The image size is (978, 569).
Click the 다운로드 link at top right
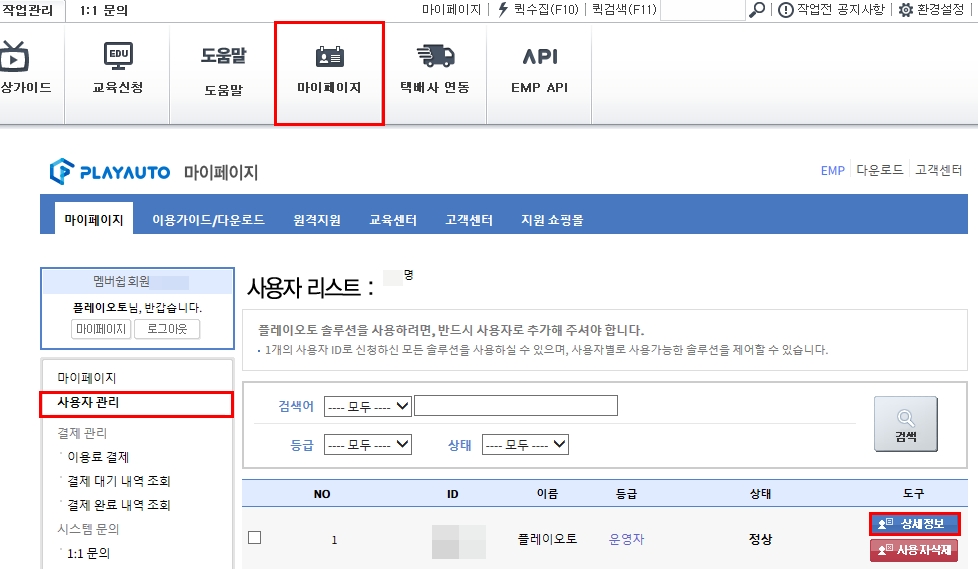tap(879, 170)
